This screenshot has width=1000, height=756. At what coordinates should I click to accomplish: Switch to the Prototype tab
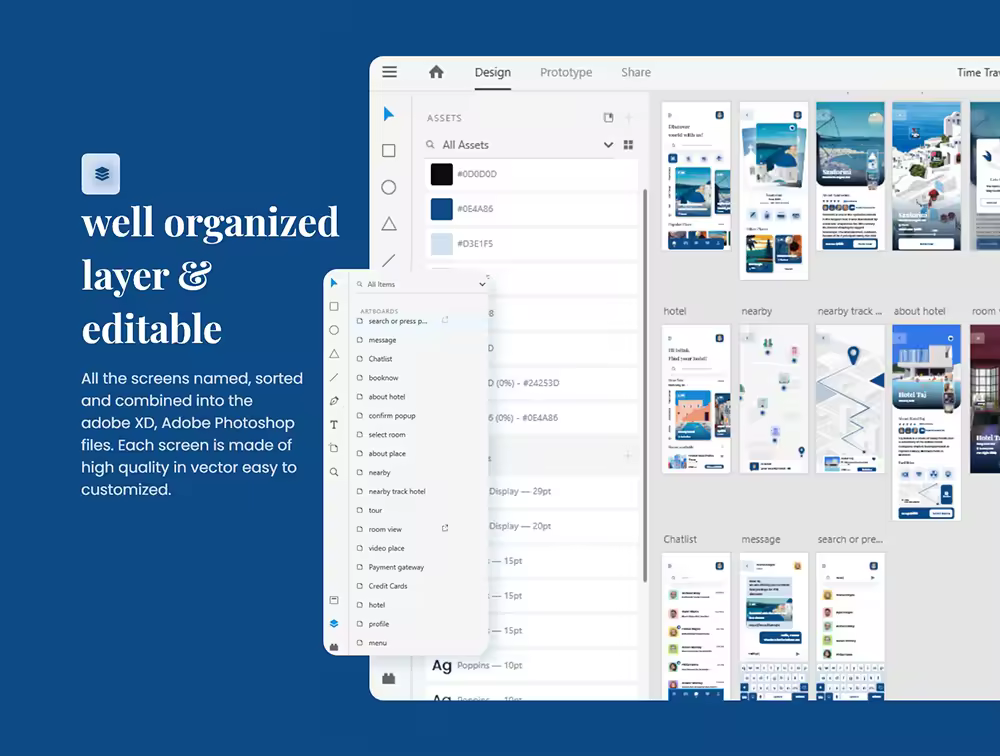(x=566, y=72)
